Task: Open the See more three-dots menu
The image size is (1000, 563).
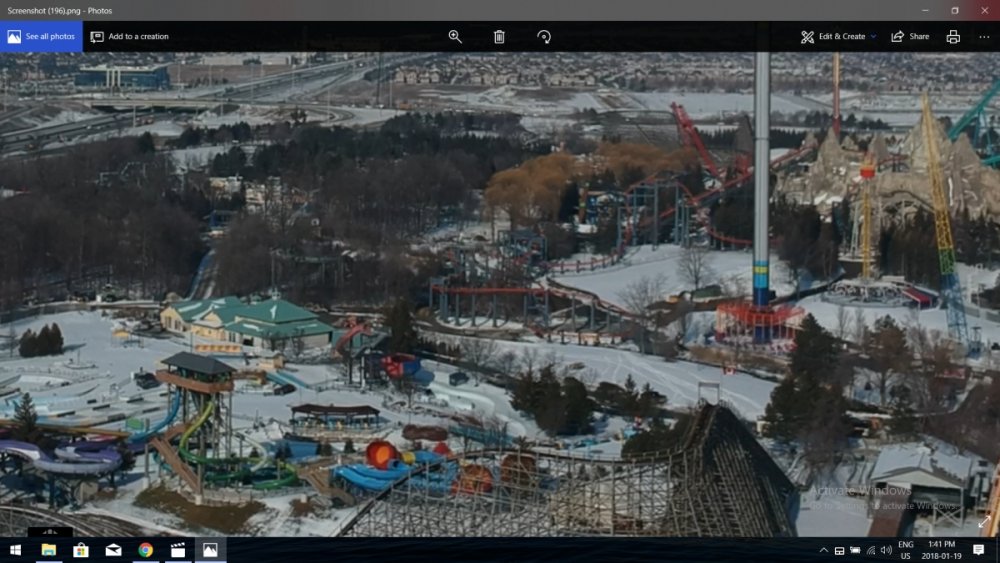Action: click(x=984, y=37)
